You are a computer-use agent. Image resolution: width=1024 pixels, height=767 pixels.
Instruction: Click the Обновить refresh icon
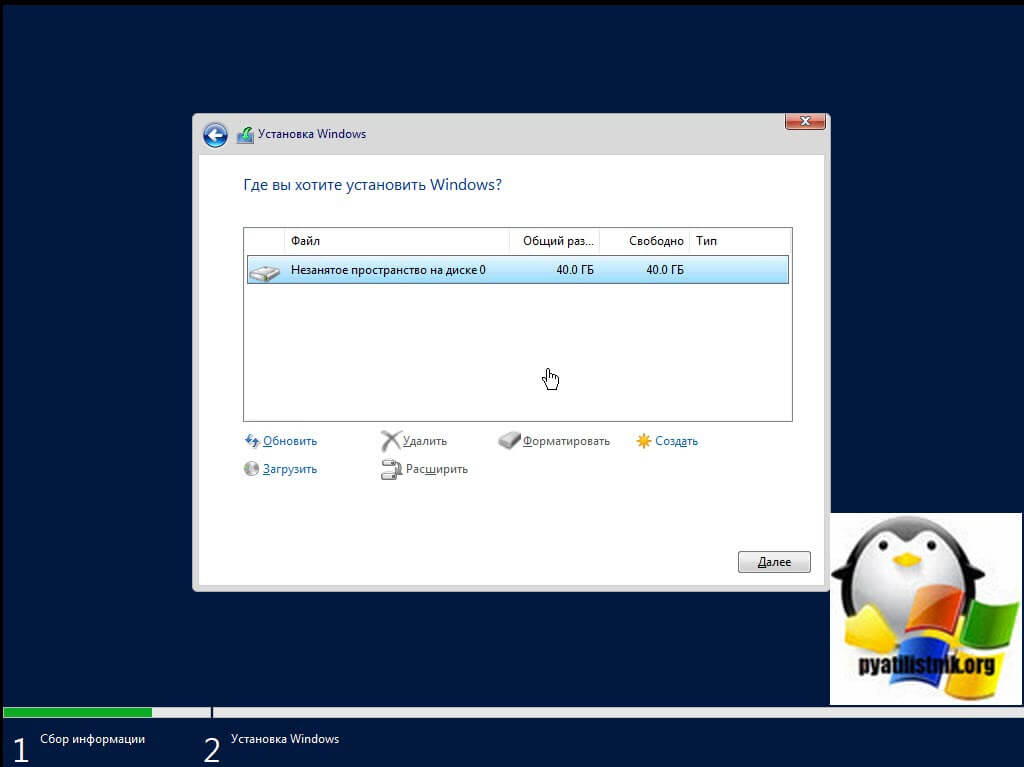point(252,441)
